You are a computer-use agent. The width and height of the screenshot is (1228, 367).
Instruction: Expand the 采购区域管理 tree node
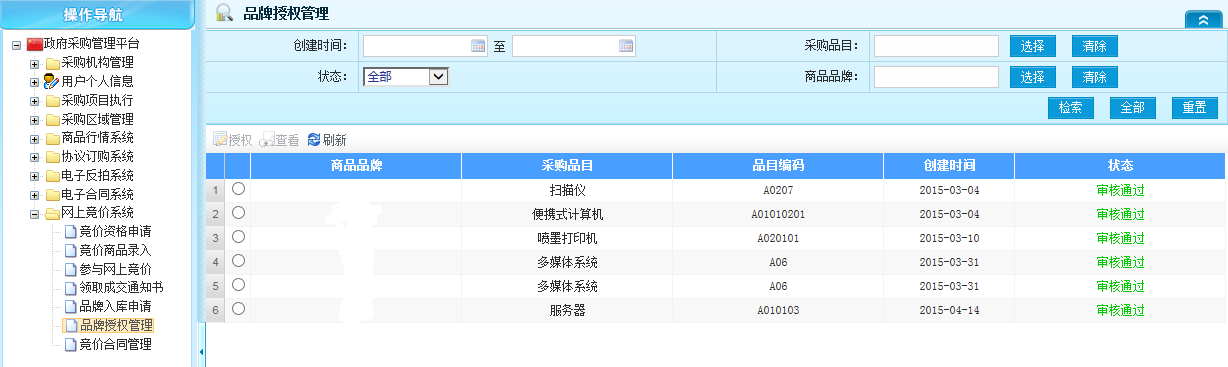[x=34, y=120]
